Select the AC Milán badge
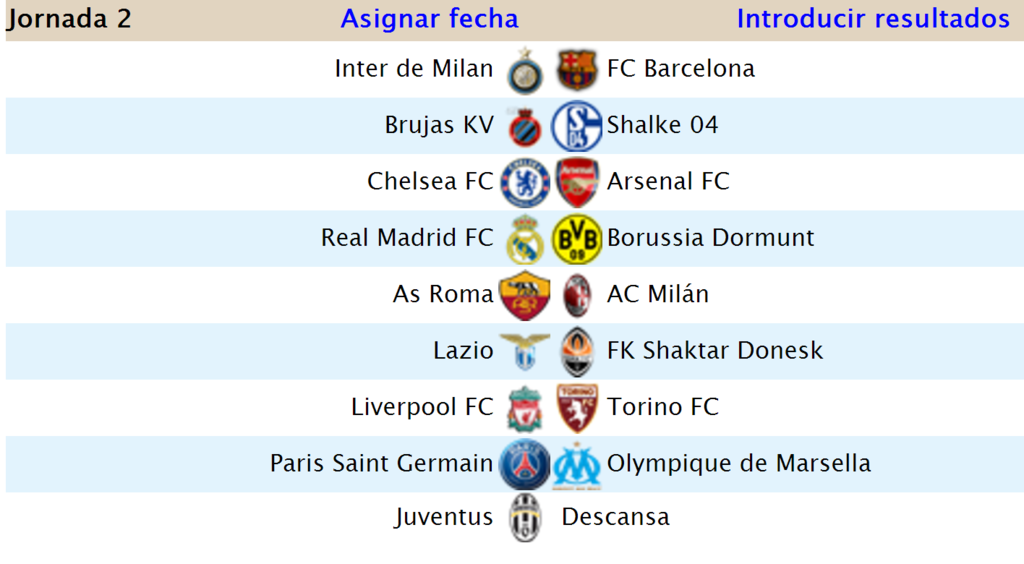This screenshot has height=564, width=1024. [577, 296]
